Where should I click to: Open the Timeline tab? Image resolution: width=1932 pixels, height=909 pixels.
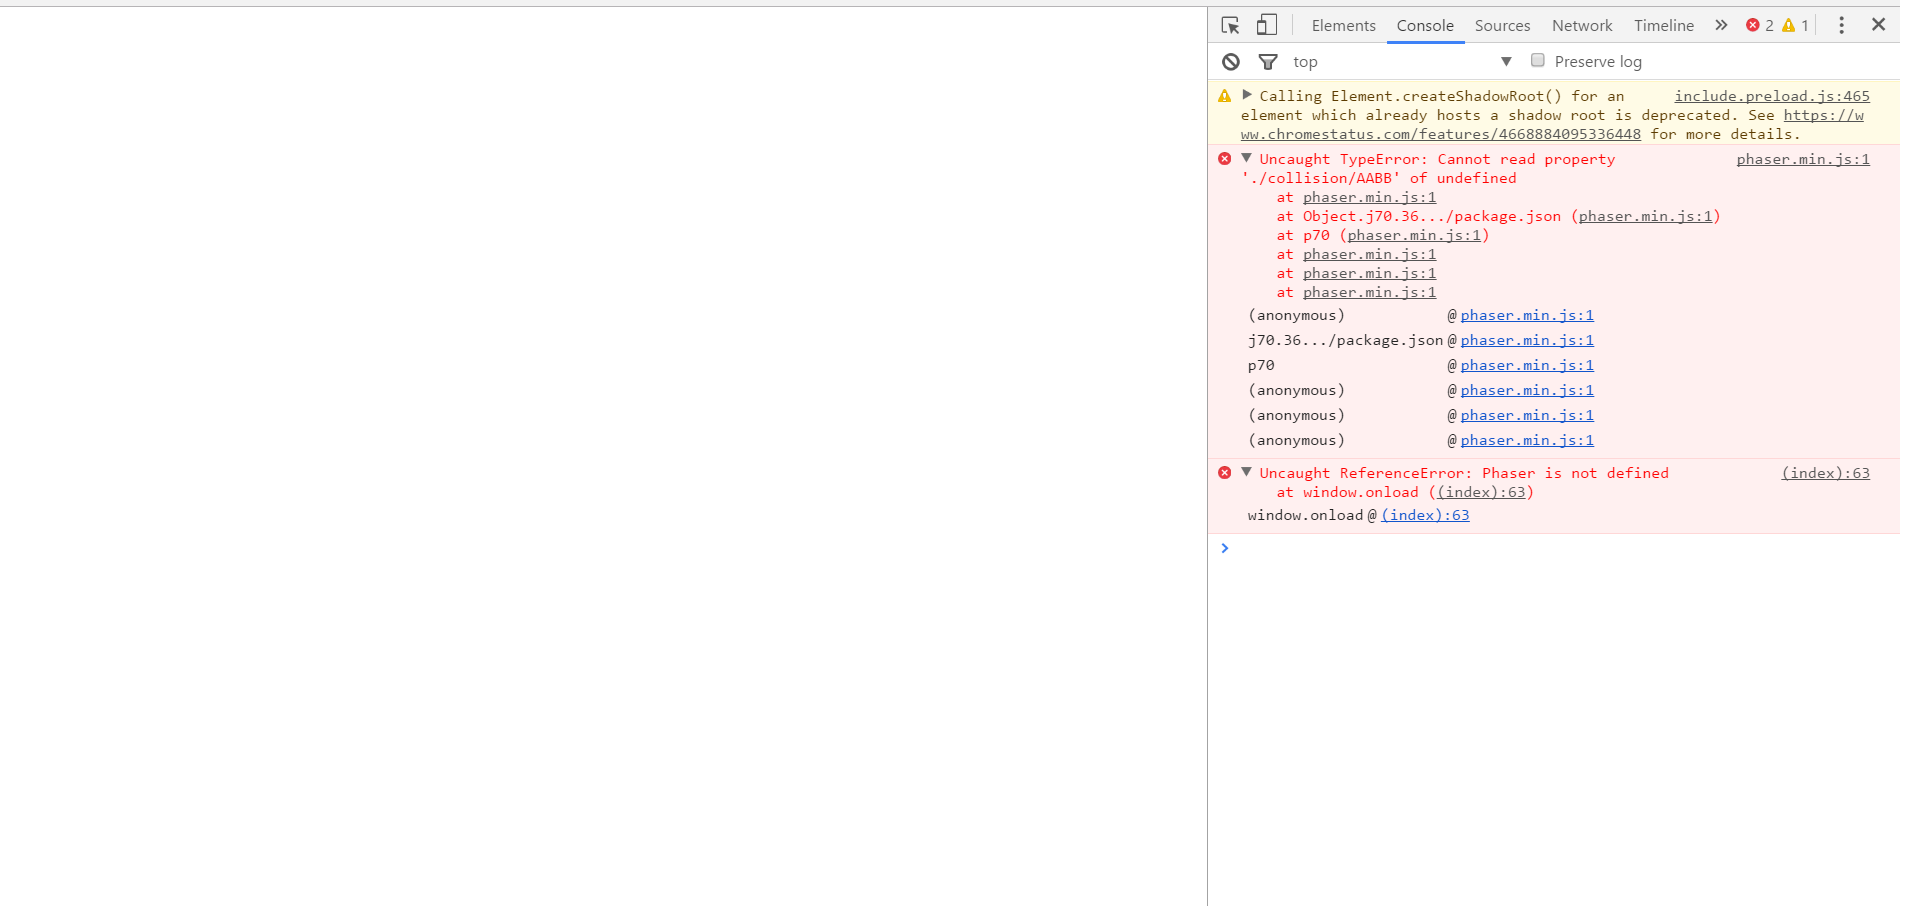pos(1664,26)
